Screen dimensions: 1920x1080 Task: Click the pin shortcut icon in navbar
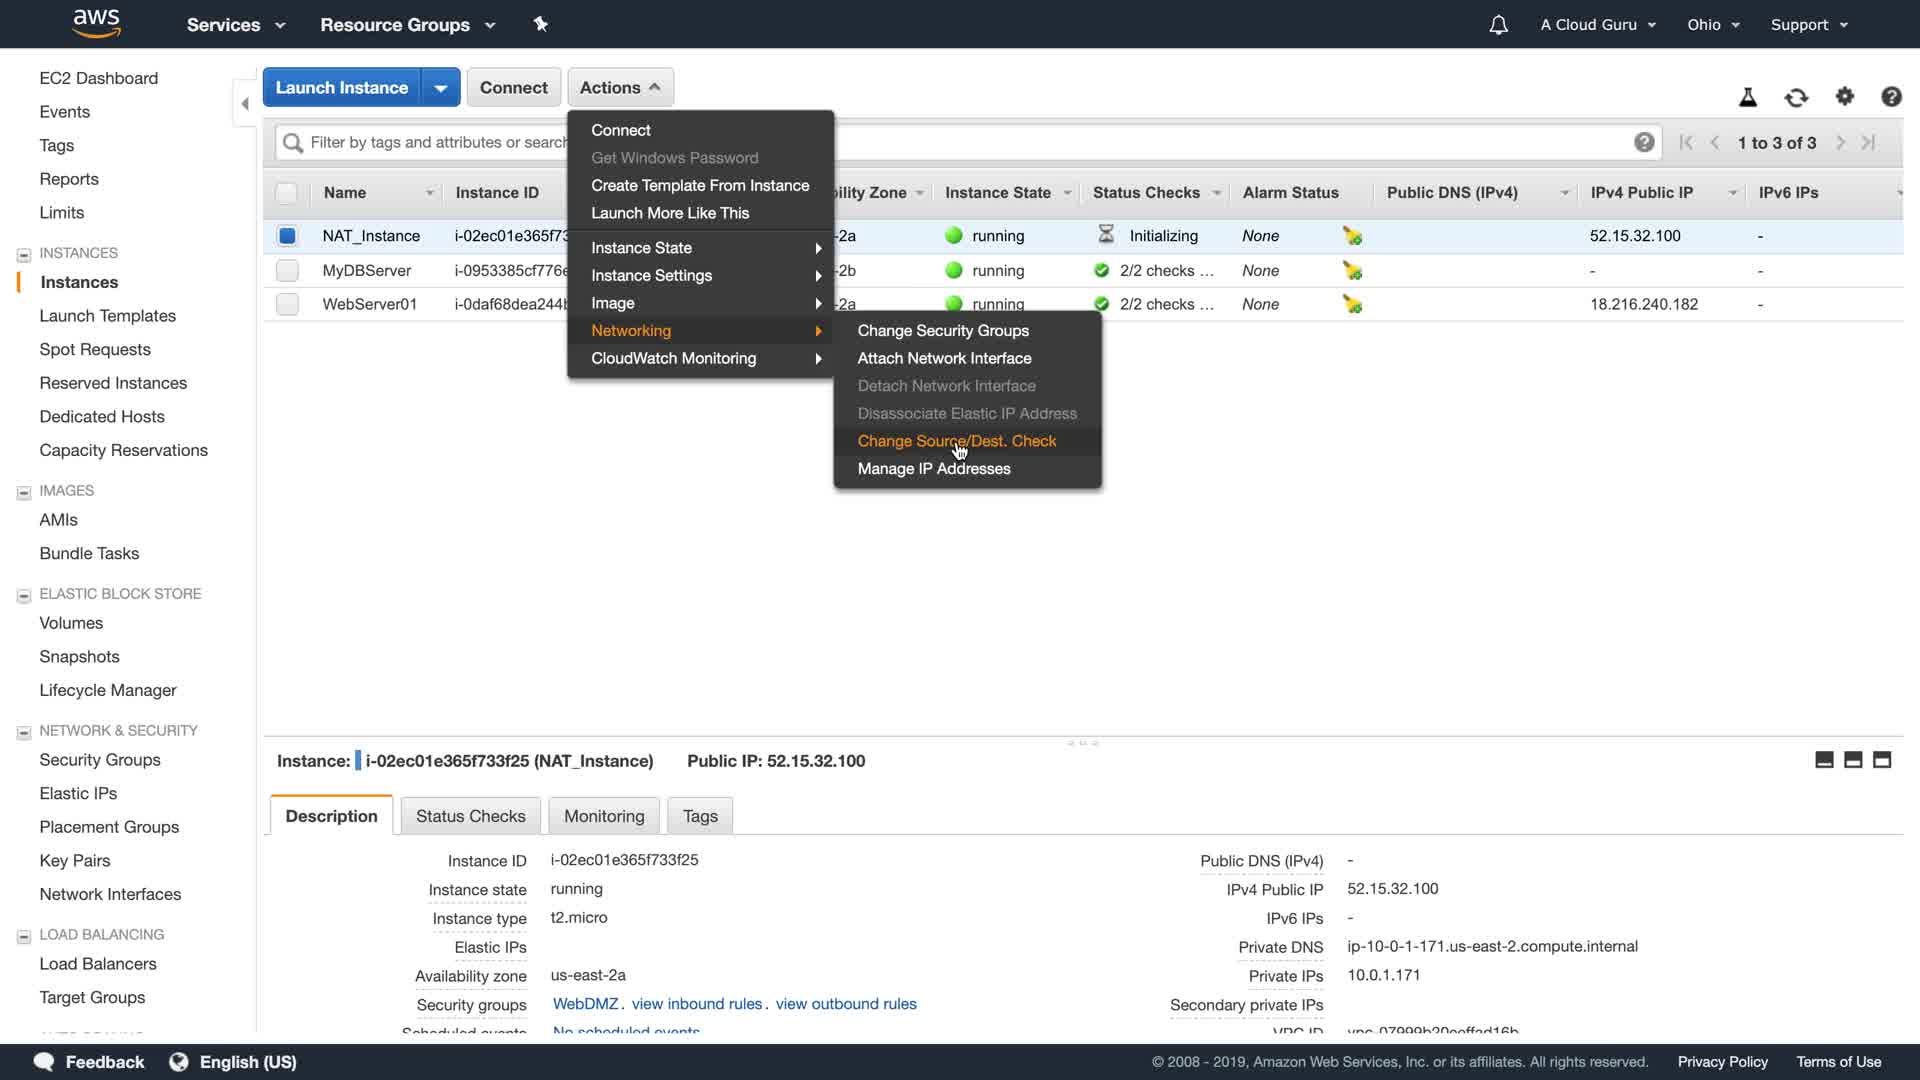(x=540, y=24)
